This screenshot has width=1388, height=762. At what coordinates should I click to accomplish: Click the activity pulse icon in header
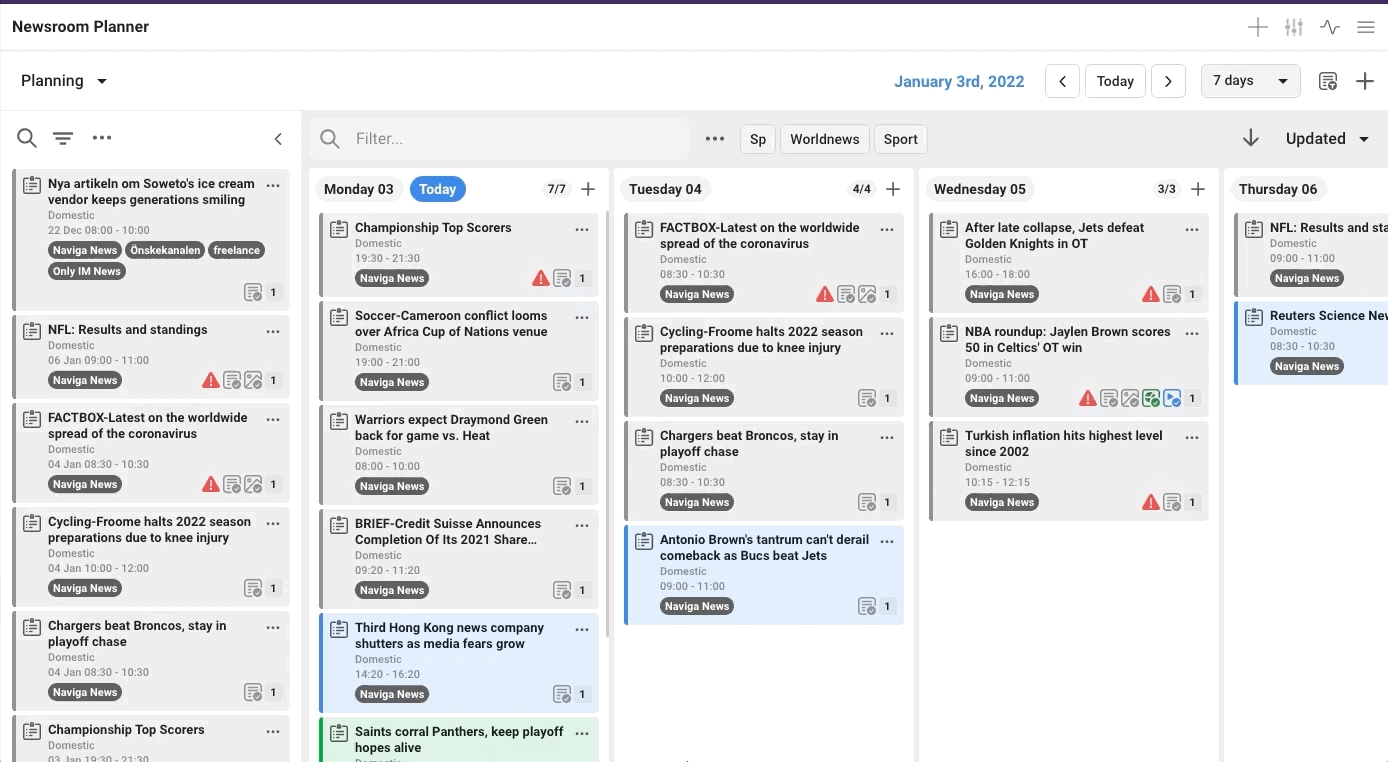tap(1329, 27)
